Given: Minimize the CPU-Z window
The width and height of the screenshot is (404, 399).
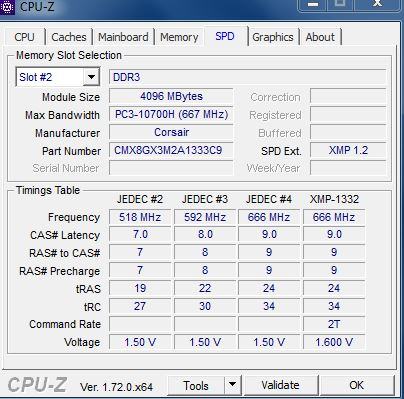Looking at the screenshot, I should [x=313, y=5].
